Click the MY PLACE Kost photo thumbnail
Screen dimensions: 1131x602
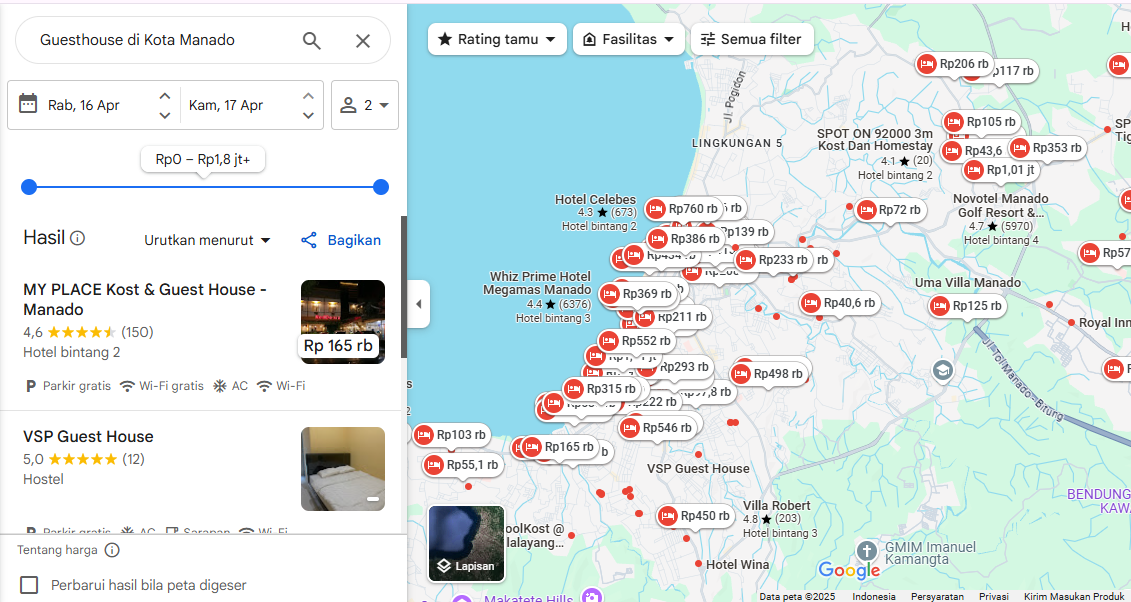(343, 322)
